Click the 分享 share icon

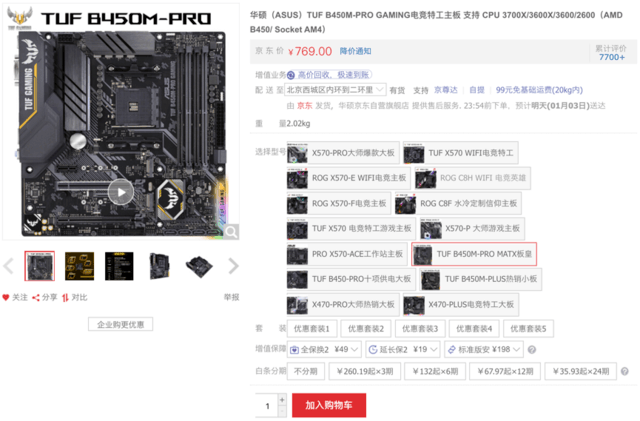point(36,298)
